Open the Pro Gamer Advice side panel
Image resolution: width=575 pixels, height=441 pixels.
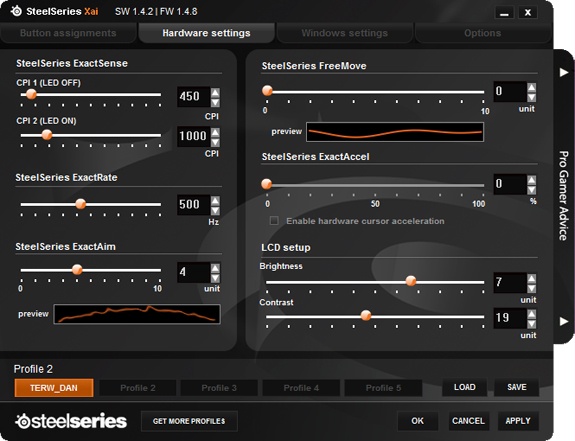pos(564,195)
